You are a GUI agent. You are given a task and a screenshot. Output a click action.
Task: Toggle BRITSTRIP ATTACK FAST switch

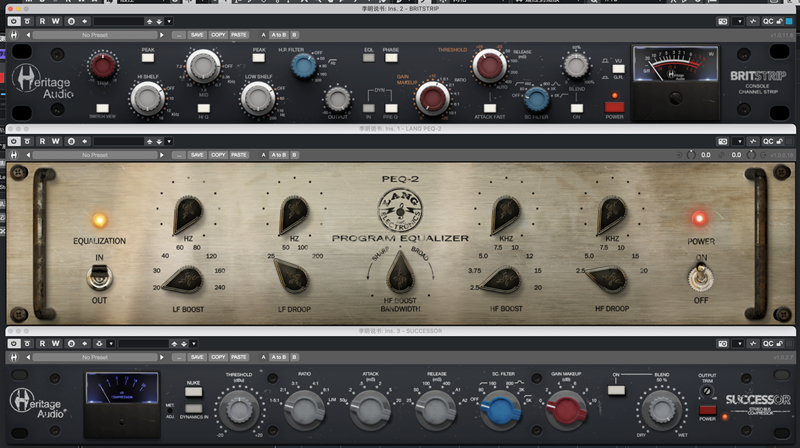click(x=490, y=108)
